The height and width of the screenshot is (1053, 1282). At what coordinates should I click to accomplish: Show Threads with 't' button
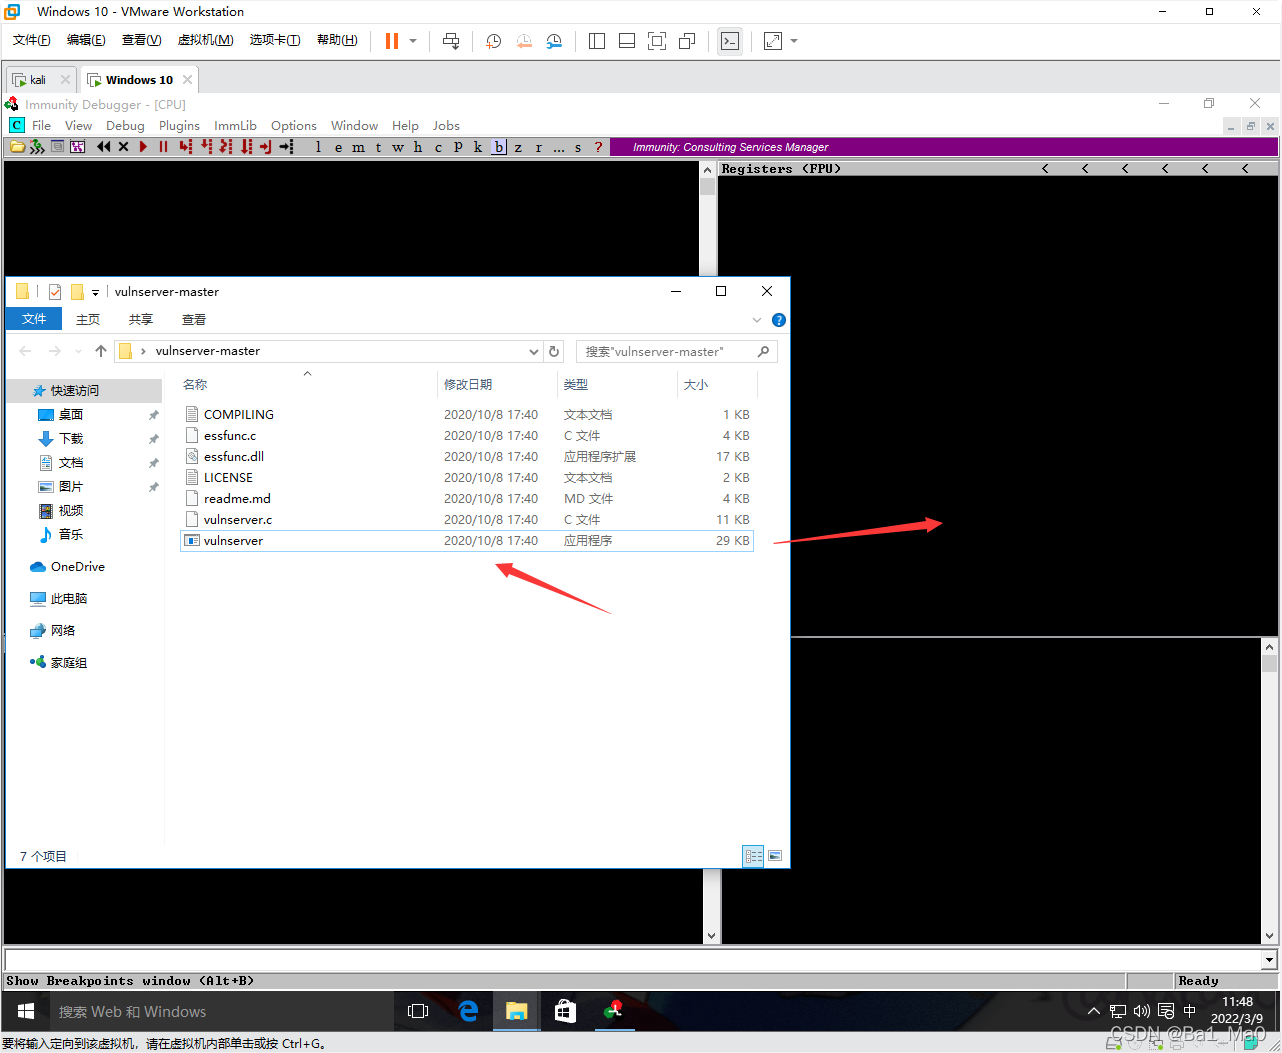[x=379, y=147]
